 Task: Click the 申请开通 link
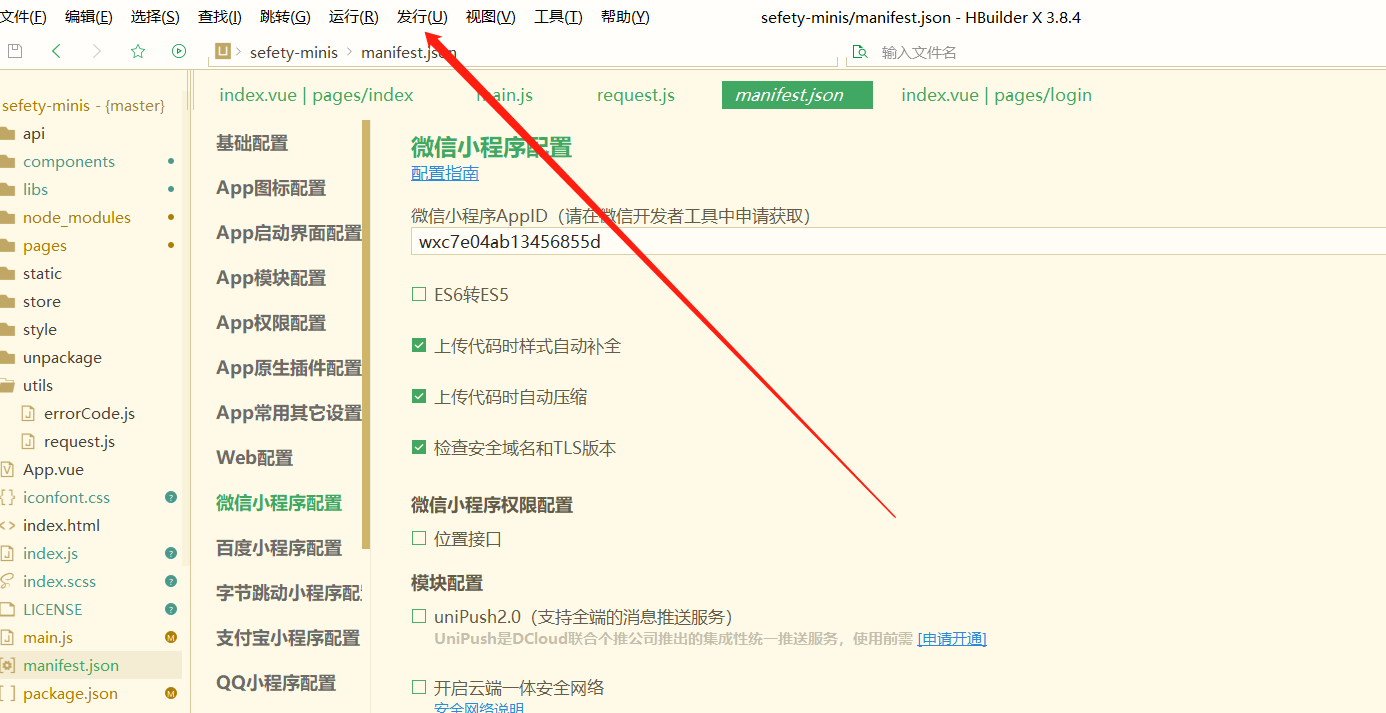tap(952, 639)
